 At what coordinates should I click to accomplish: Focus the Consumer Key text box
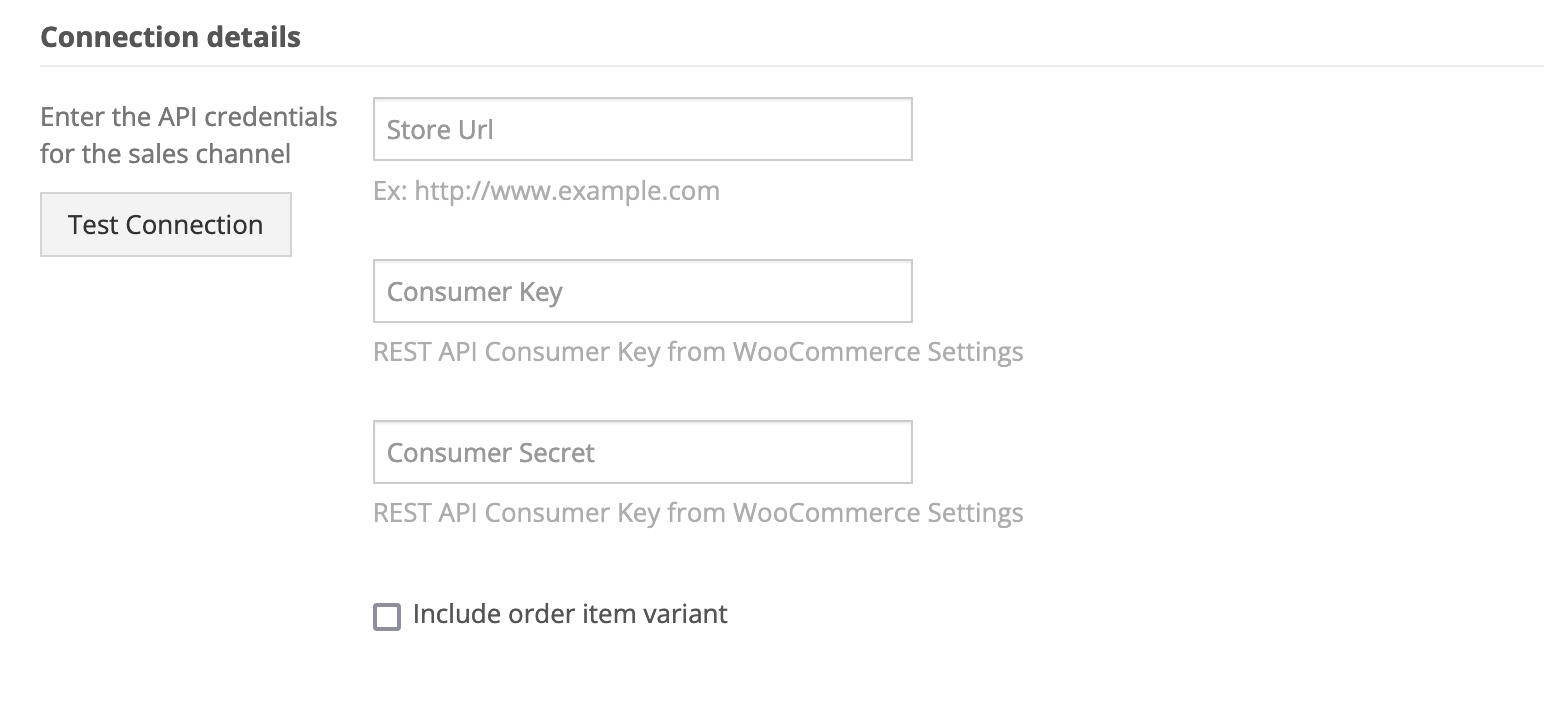tap(642, 291)
